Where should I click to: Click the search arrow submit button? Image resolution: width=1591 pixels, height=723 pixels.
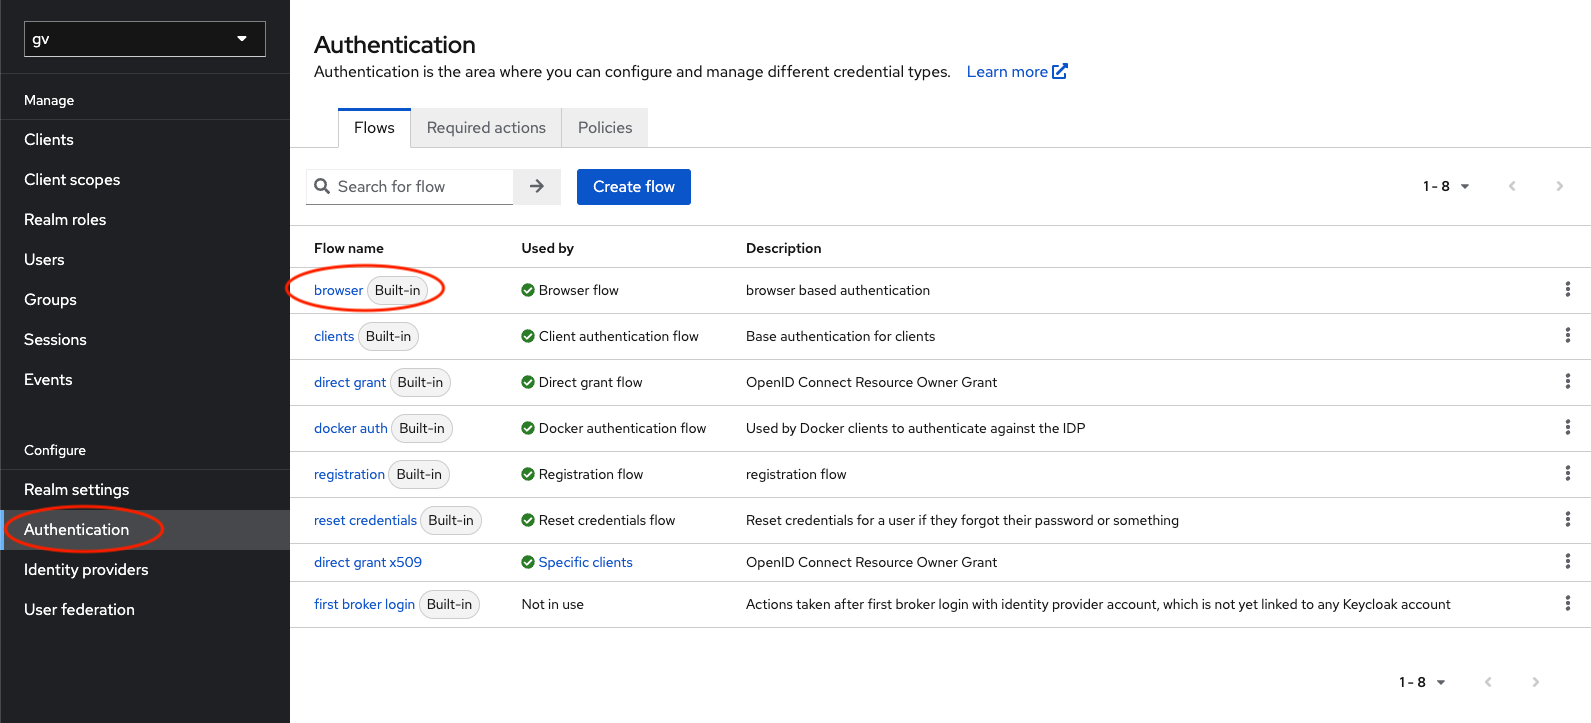pyautogui.click(x=537, y=187)
